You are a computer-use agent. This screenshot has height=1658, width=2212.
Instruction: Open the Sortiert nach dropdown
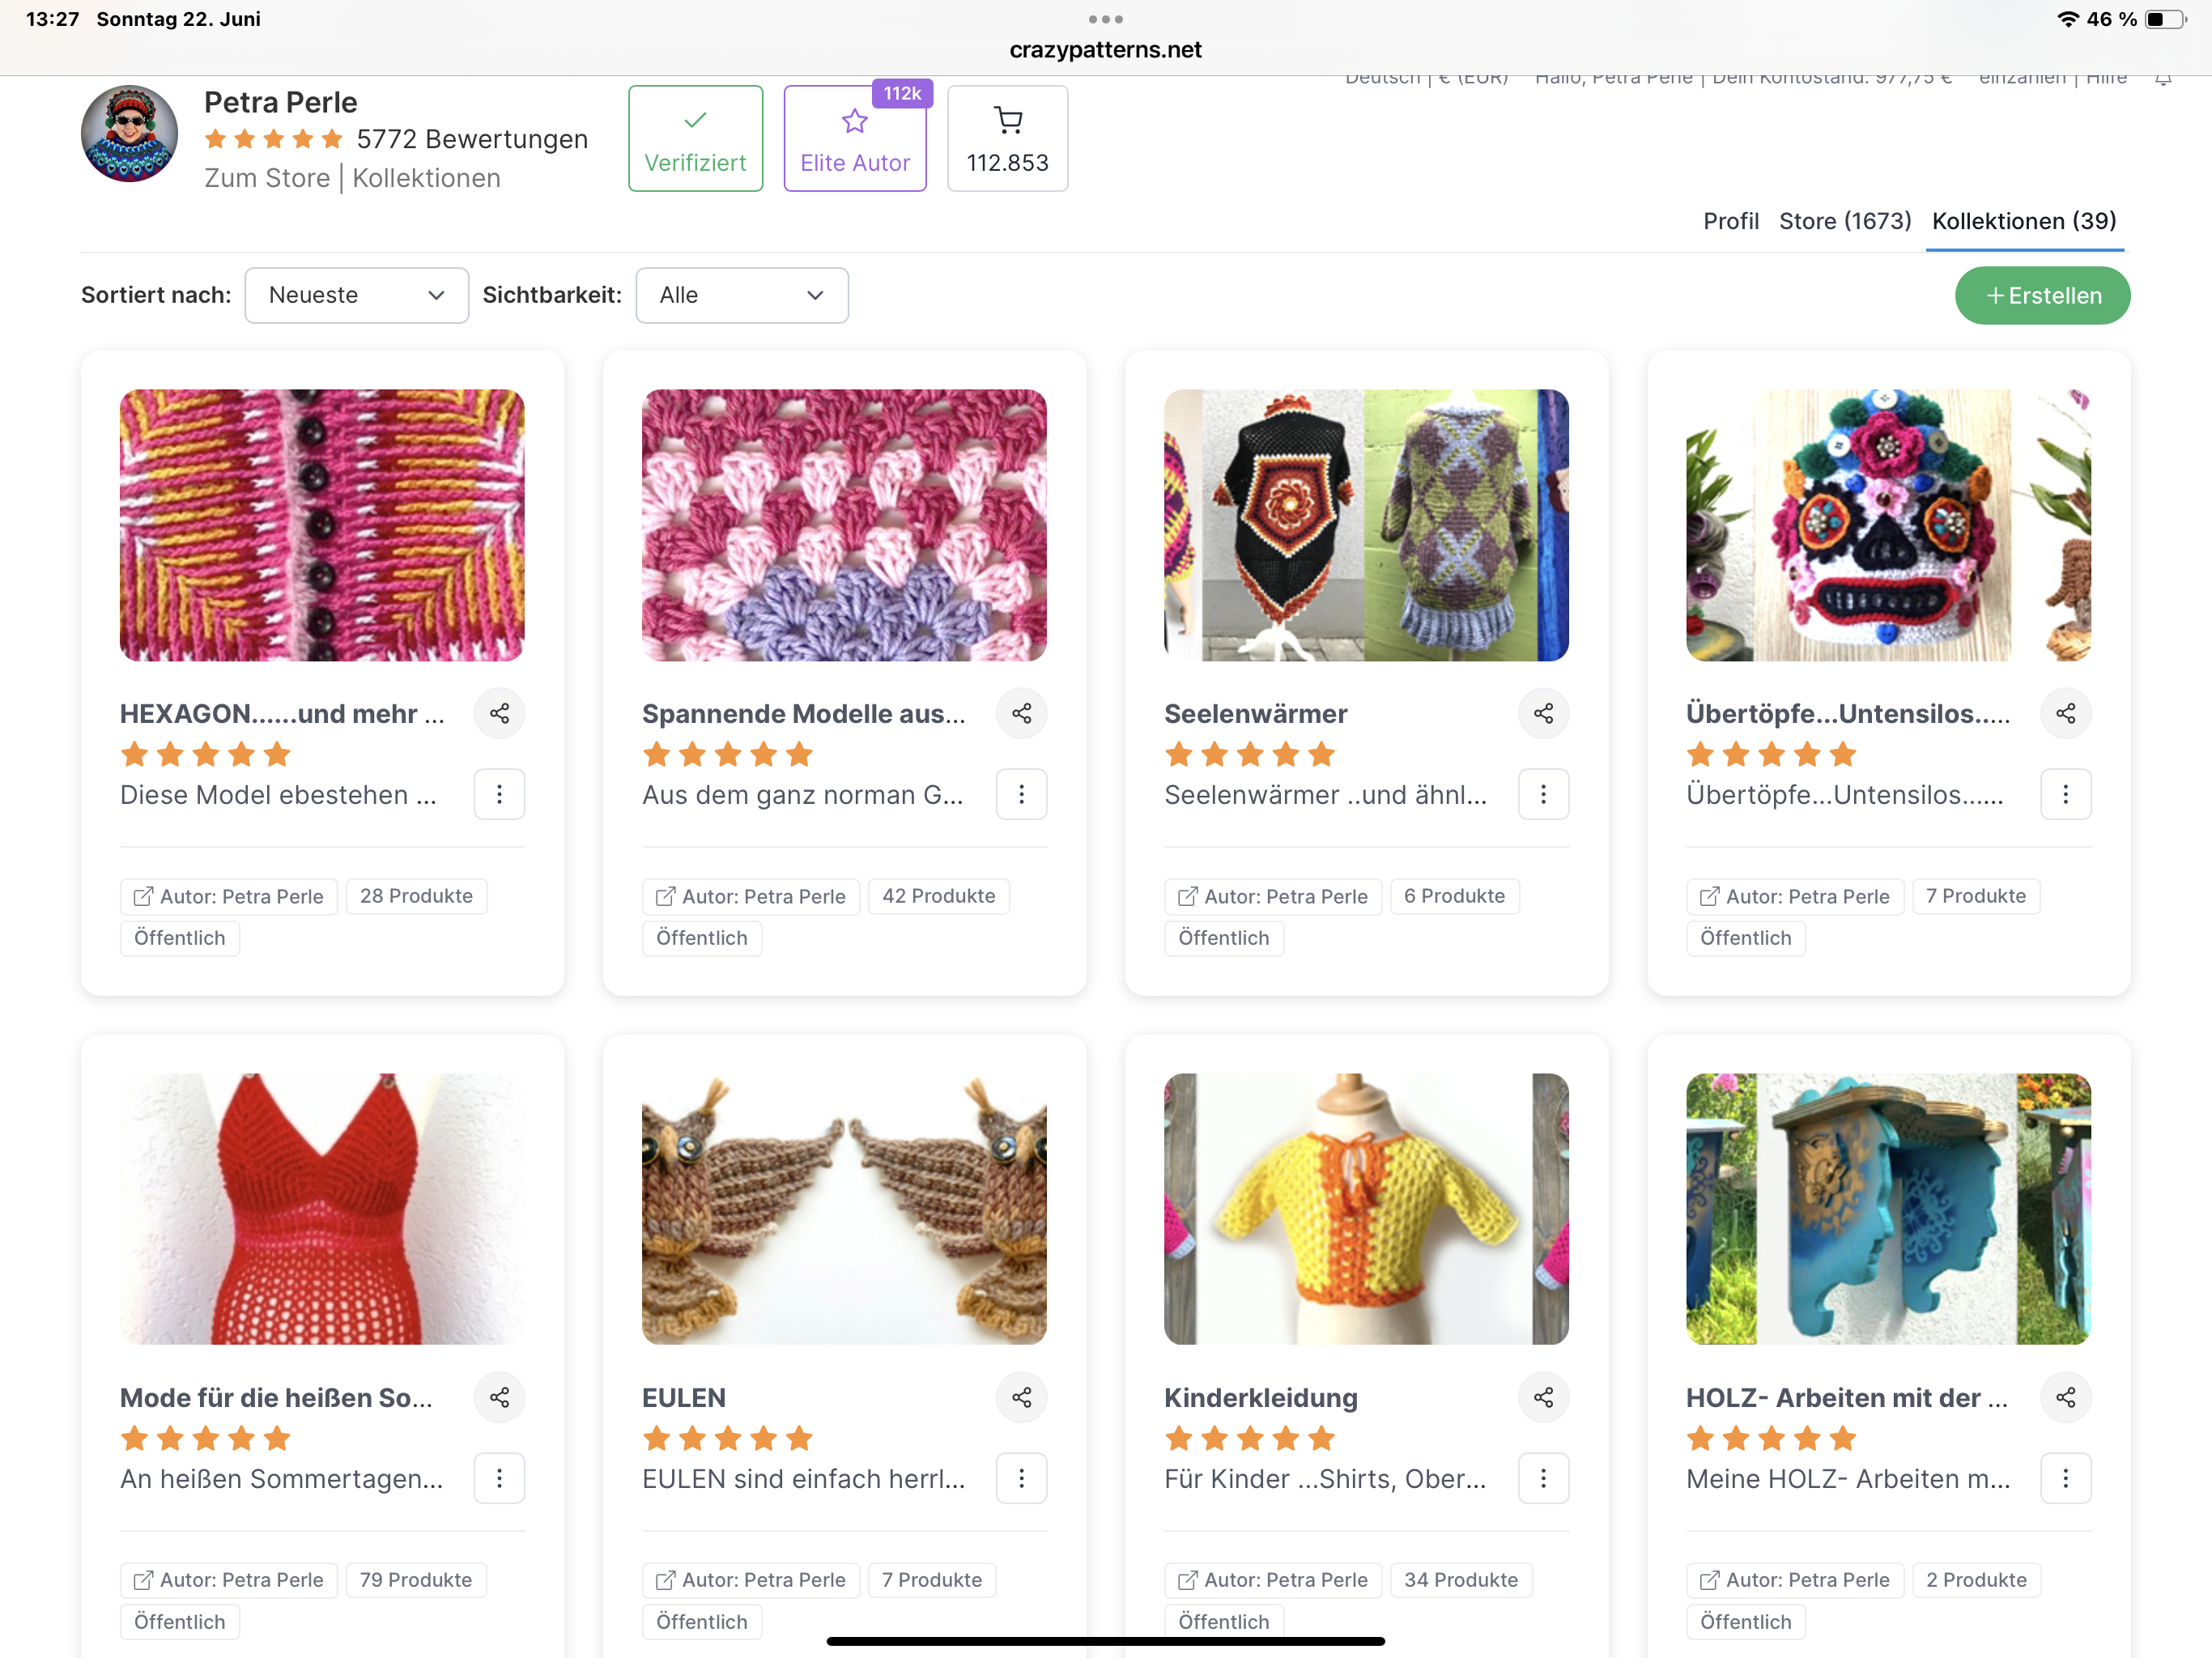coord(356,295)
